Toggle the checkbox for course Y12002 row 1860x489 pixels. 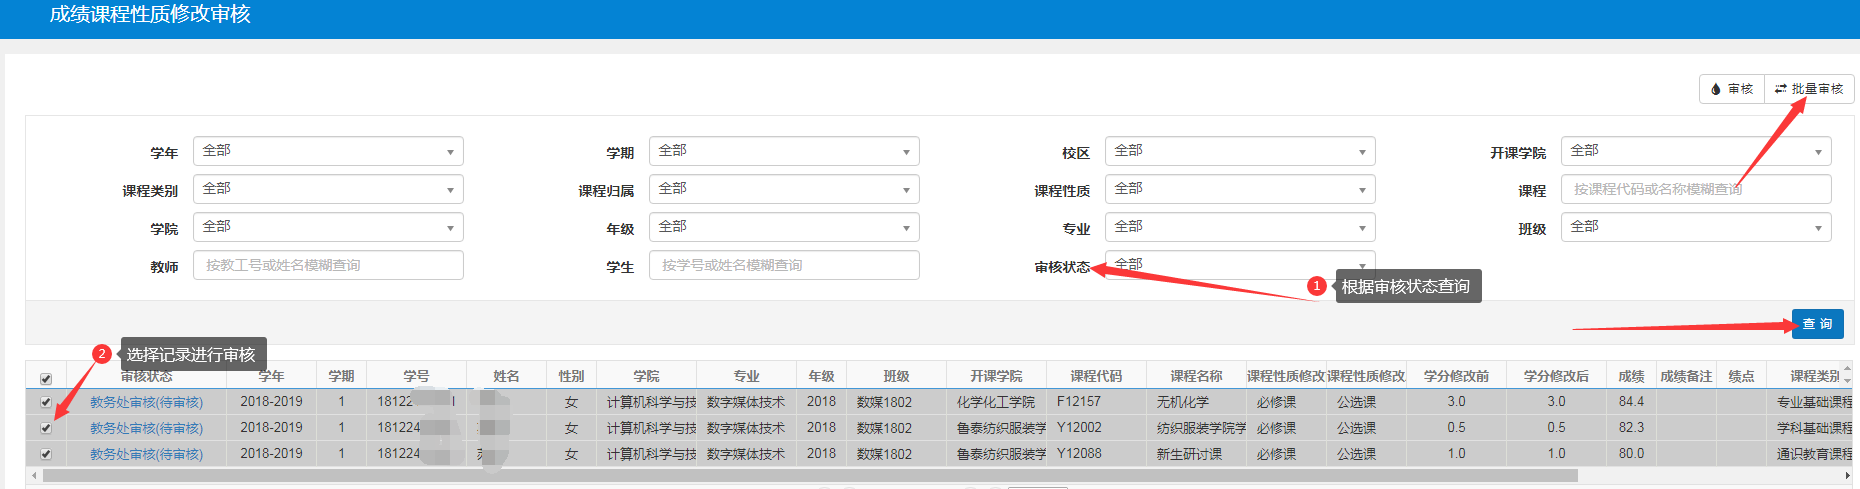(46, 428)
